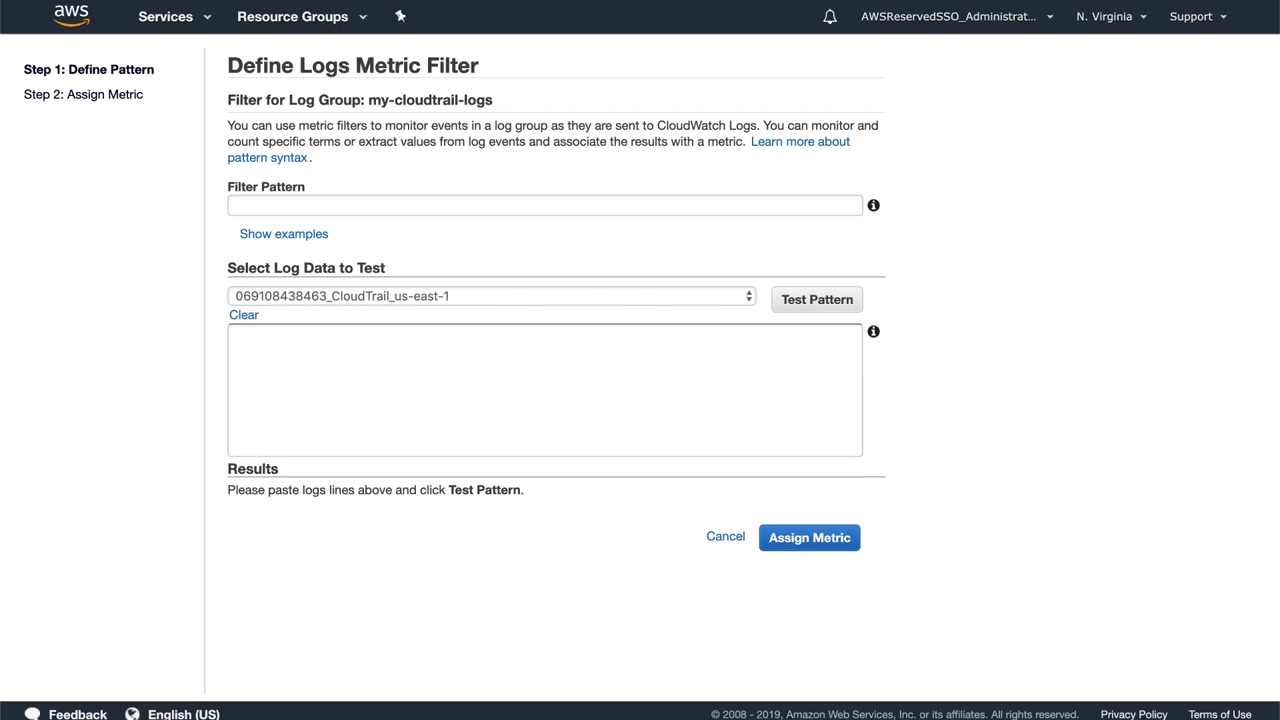Click info icon beside log data textarea
1280x720 pixels.
click(873, 331)
